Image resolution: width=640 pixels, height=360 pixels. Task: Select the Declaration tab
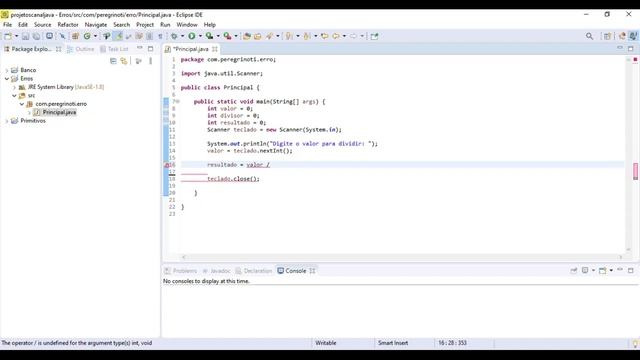coord(254,271)
